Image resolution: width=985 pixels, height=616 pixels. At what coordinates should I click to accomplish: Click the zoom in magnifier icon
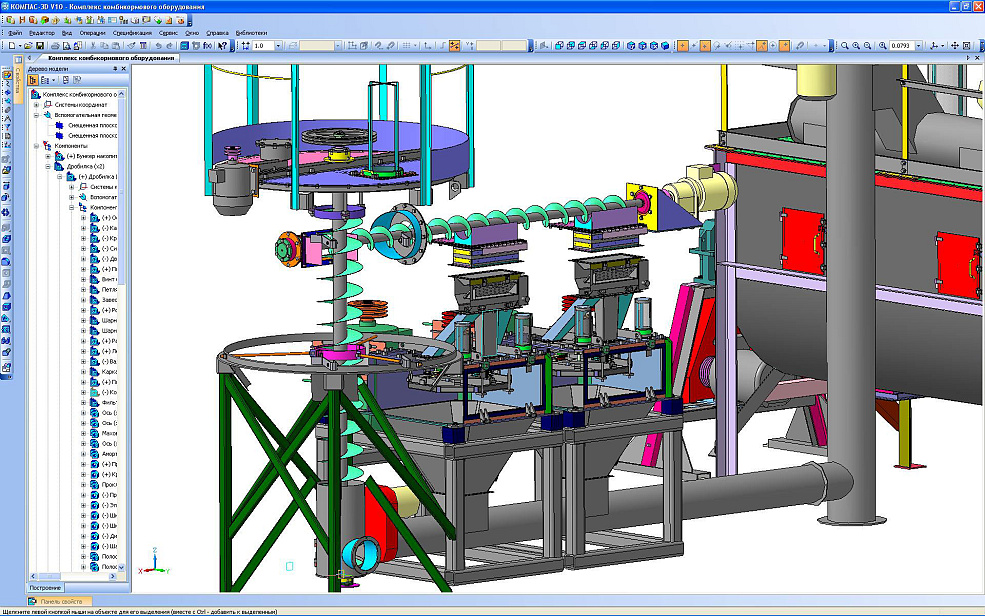pos(856,46)
